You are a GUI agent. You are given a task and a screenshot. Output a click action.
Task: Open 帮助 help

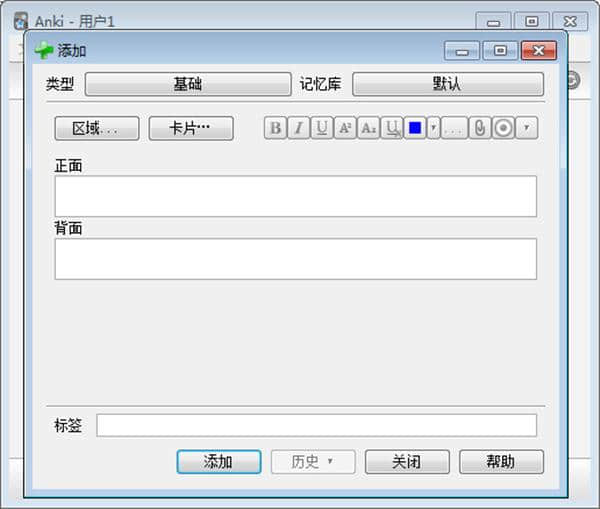(501, 462)
